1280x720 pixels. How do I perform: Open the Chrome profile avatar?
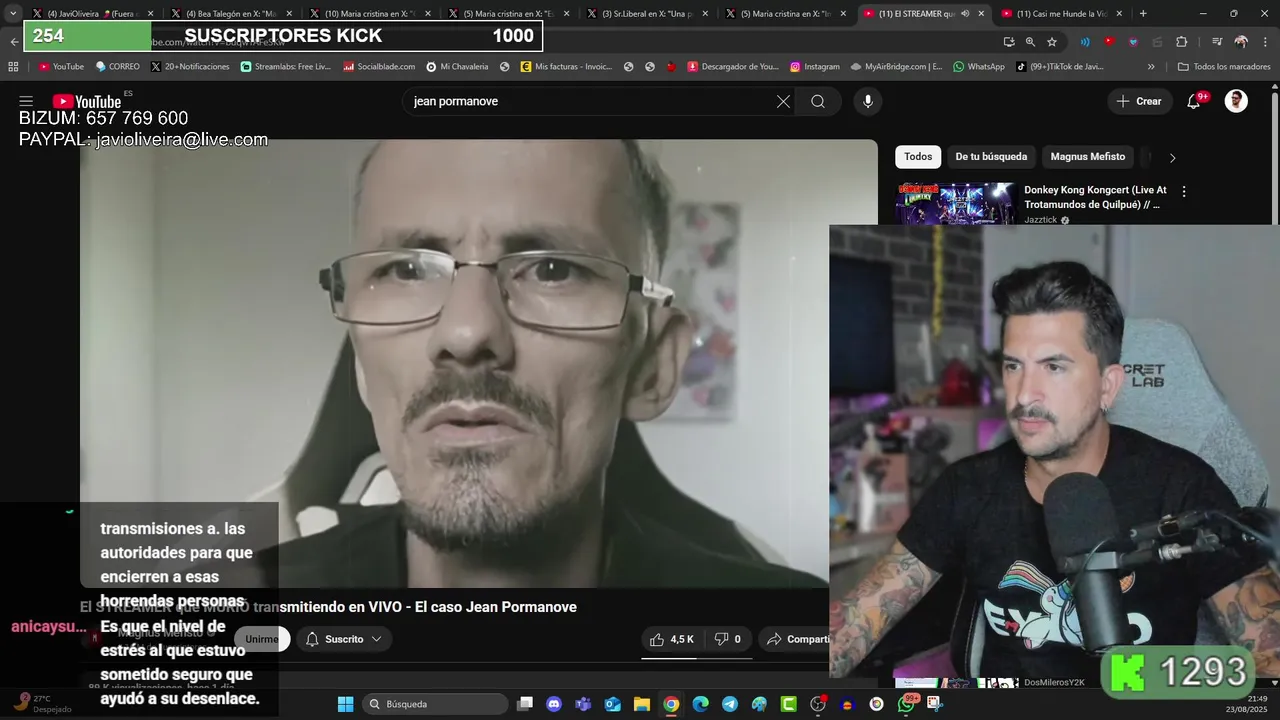pos(1241,42)
